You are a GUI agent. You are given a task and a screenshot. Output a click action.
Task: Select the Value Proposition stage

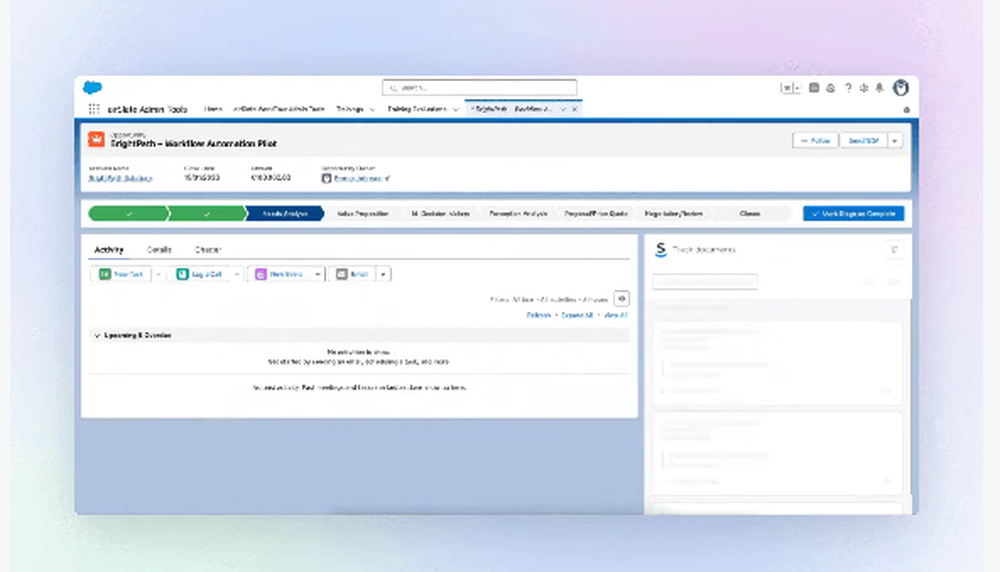click(x=363, y=214)
